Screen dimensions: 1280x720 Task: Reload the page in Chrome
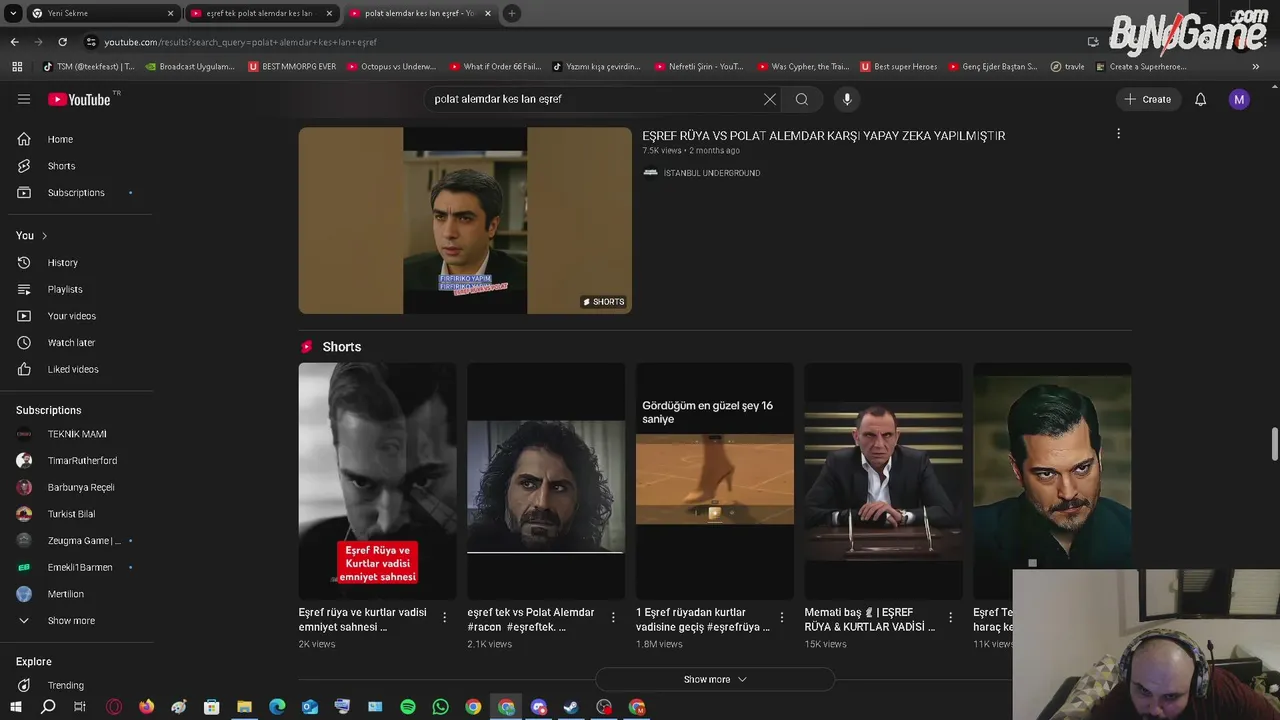tap(62, 42)
